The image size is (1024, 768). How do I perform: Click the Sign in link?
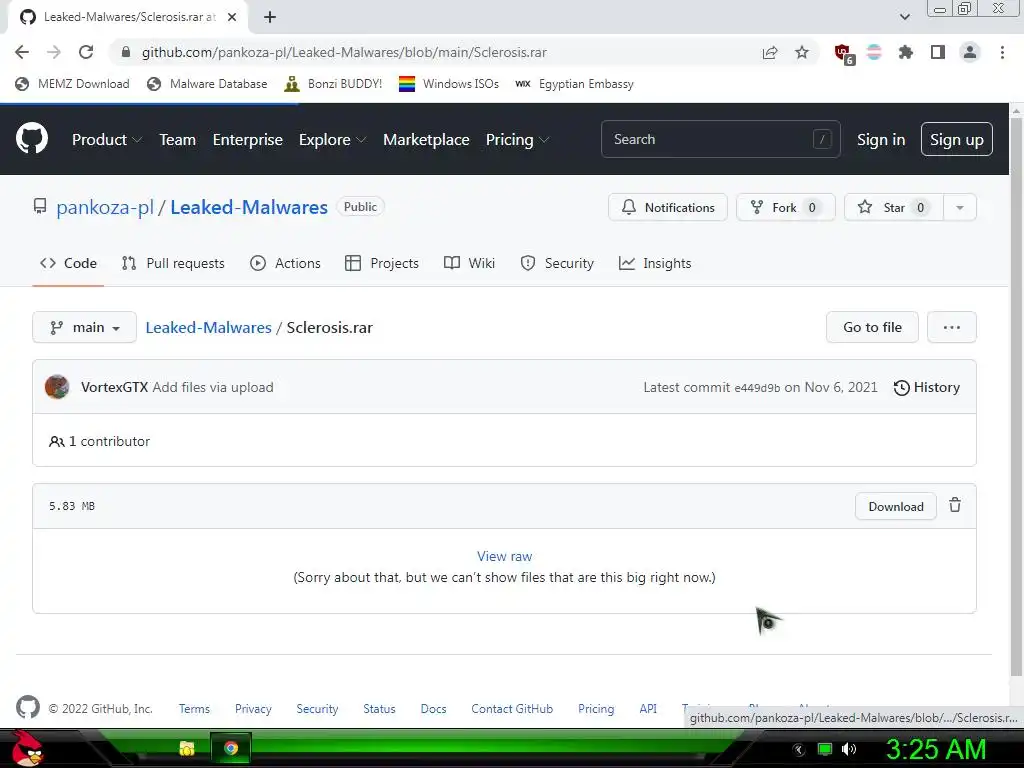(x=881, y=140)
